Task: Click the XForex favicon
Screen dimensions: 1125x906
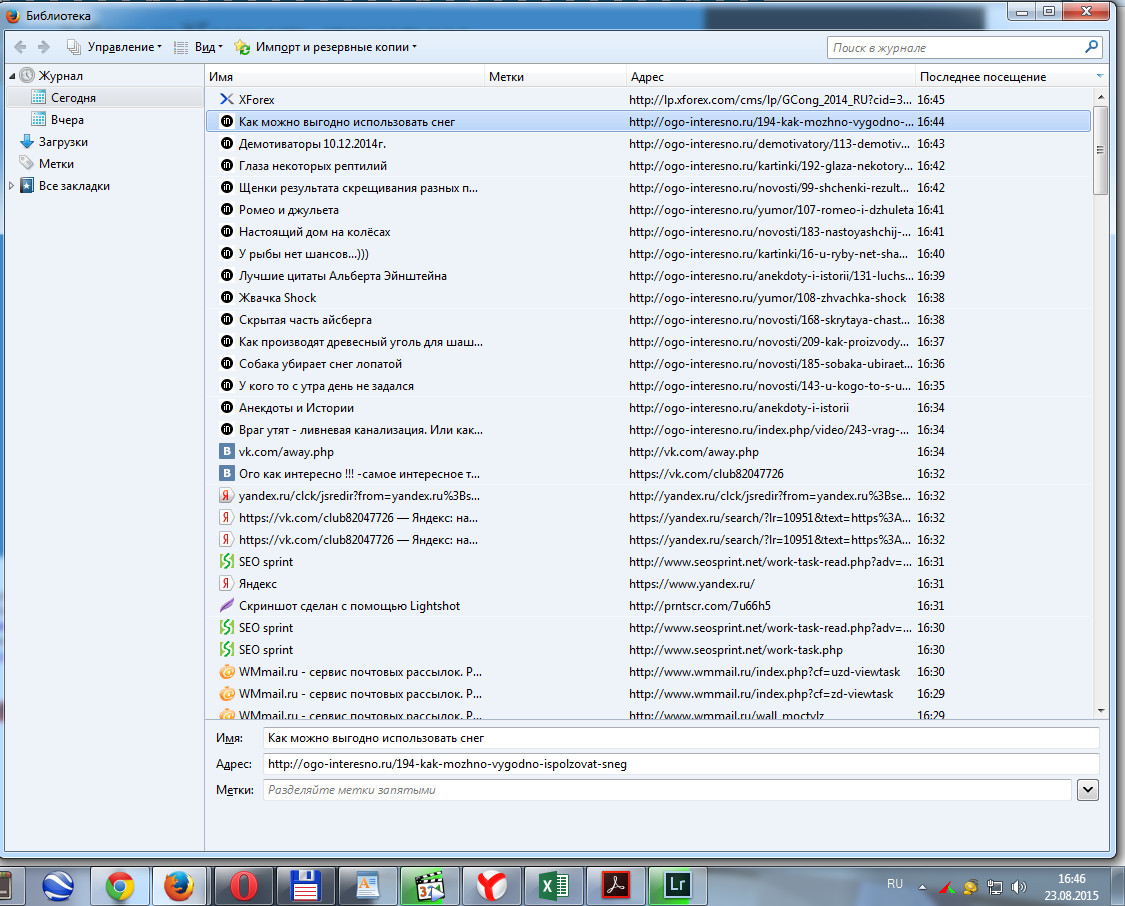Action: pos(227,100)
